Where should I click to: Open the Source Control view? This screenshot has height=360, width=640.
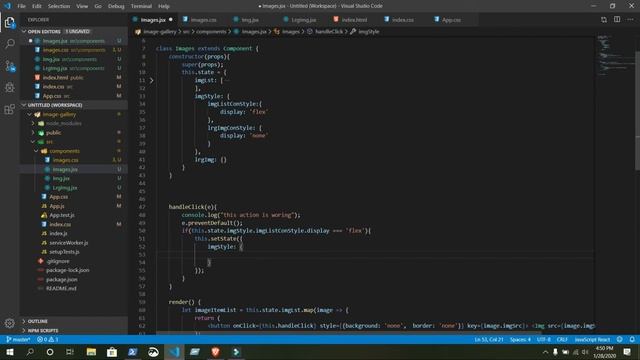[x=10, y=66]
